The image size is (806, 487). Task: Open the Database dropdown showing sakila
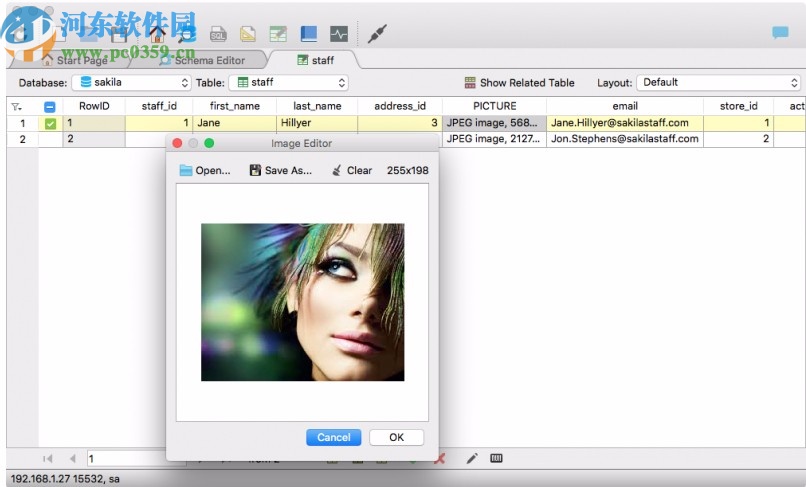133,83
